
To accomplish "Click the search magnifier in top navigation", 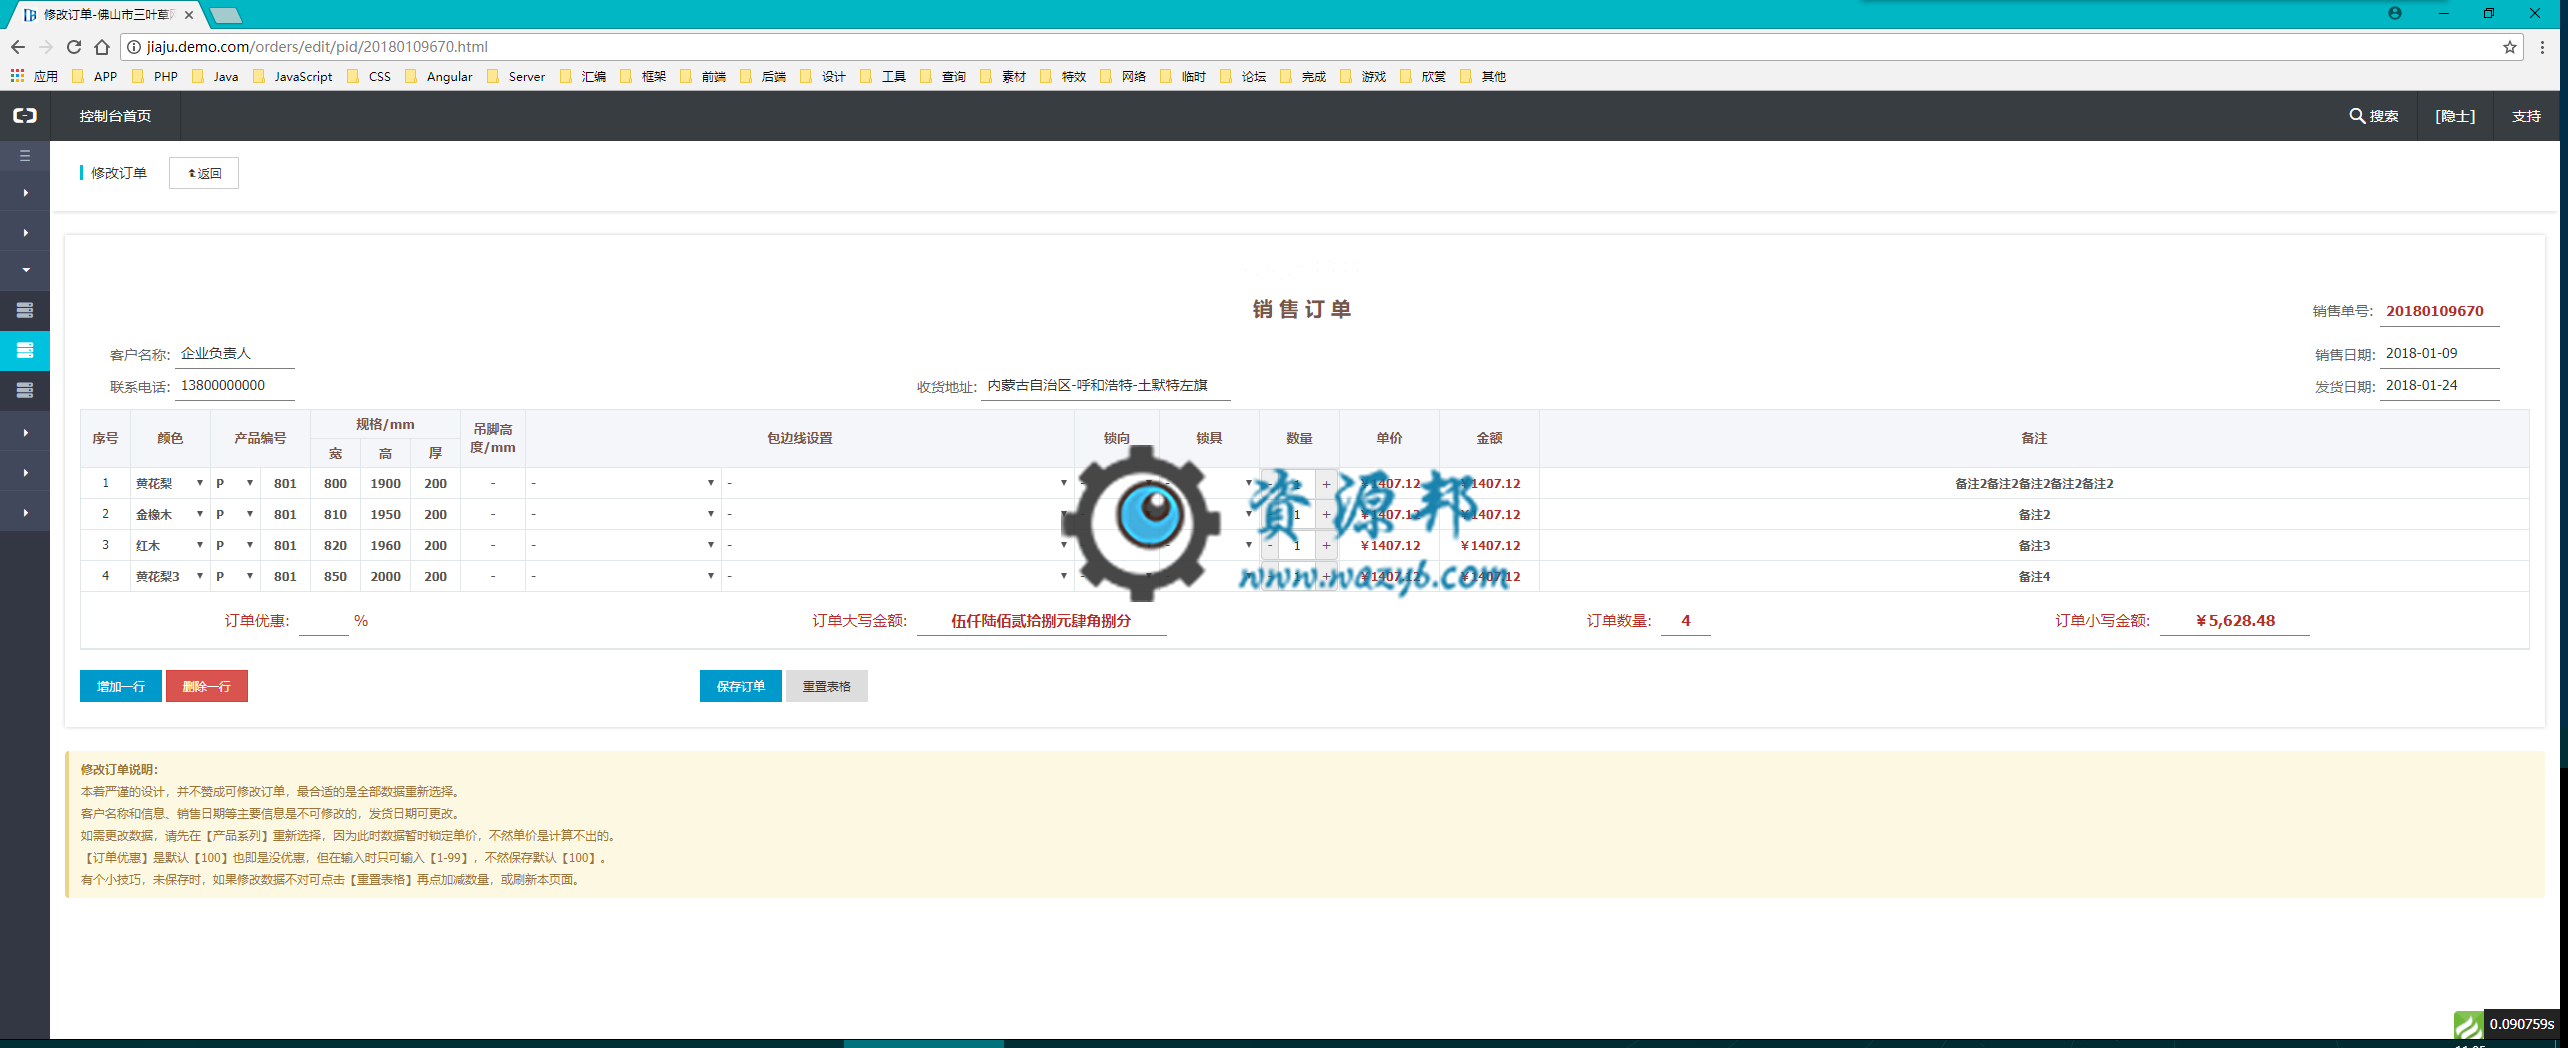I will [2357, 116].
